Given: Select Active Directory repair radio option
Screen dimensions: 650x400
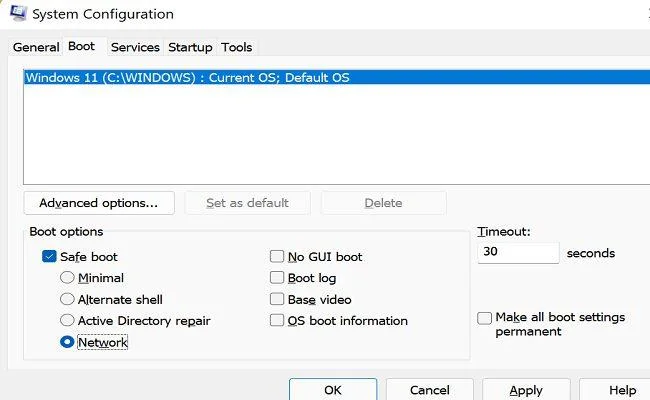Looking at the screenshot, I should (x=67, y=320).
